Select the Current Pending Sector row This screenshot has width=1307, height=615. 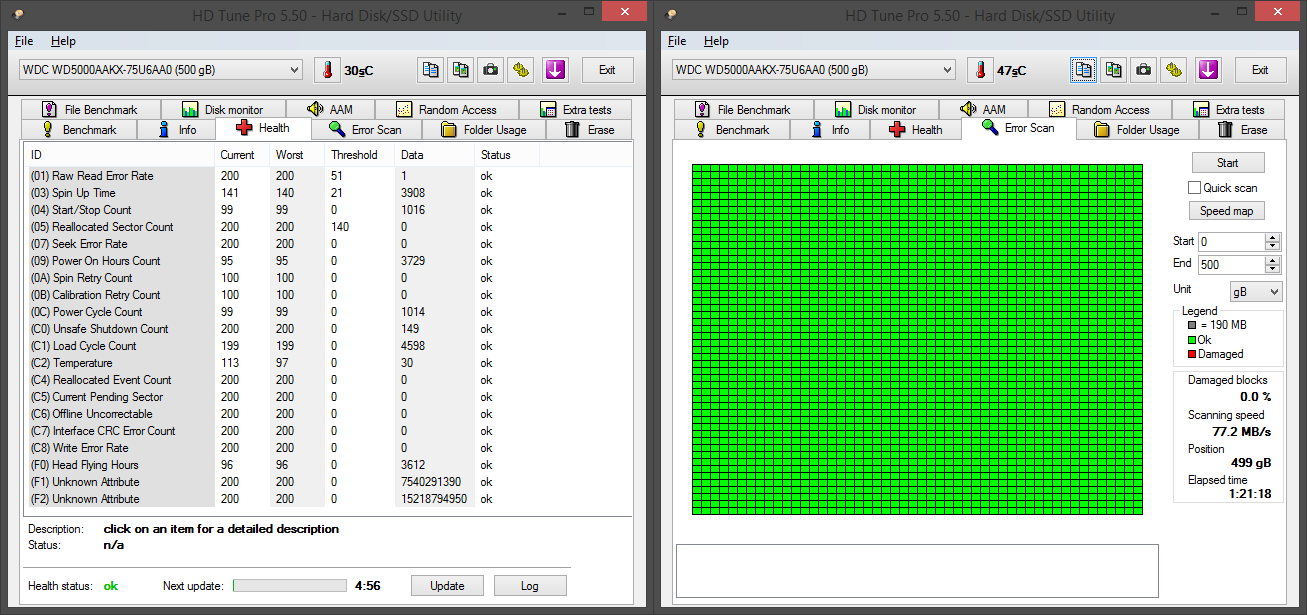coord(326,397)
